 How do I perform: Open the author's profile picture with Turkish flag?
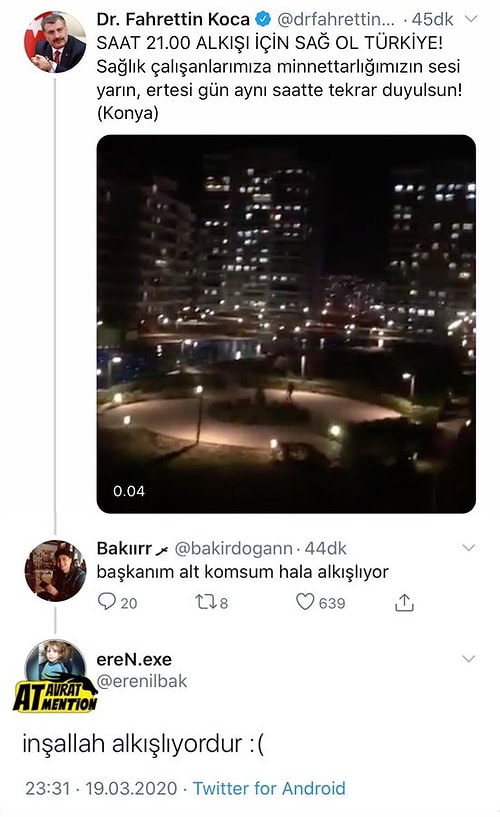pos(55,42)
